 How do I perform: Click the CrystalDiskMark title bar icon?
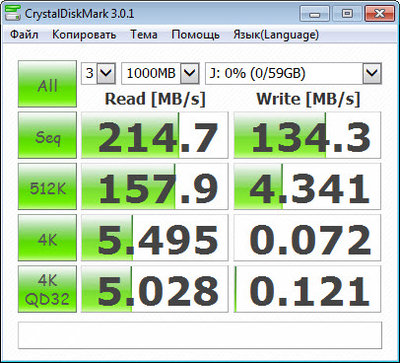pyautogui.click(x=13, y=12)
